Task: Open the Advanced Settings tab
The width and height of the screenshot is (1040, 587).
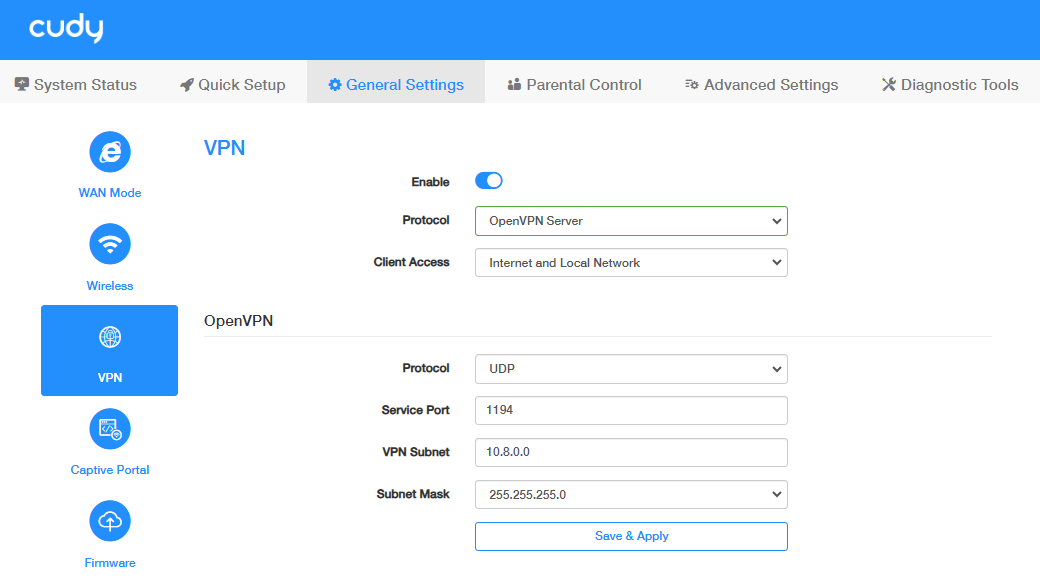Action: pyautogui.click(x=761, y=85)
